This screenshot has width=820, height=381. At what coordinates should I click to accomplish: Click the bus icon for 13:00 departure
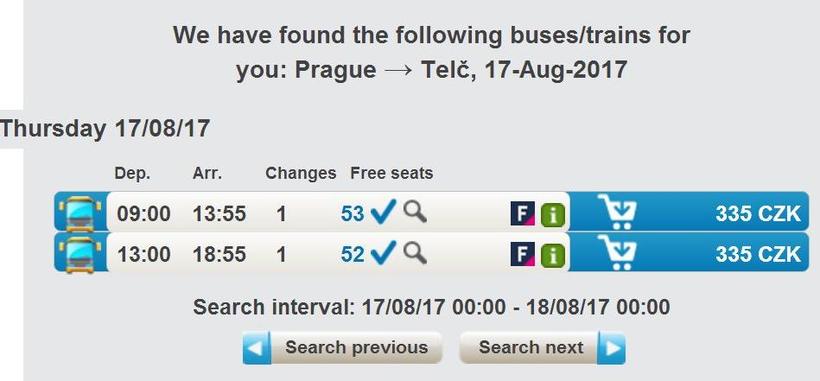[81, 255]
